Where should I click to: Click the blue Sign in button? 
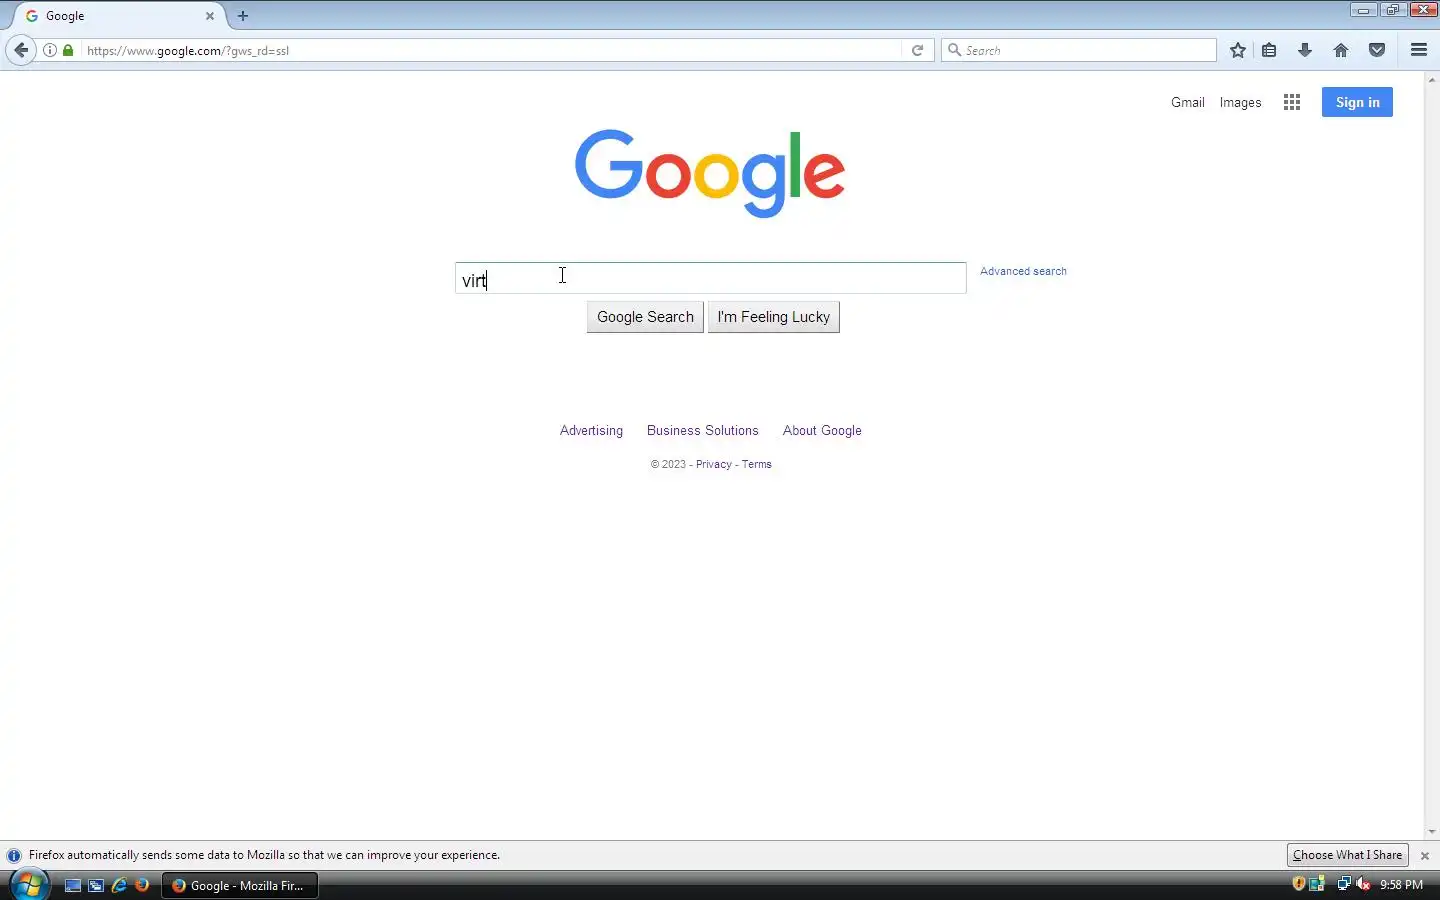pyautogui.click(x=1357, y=102)
